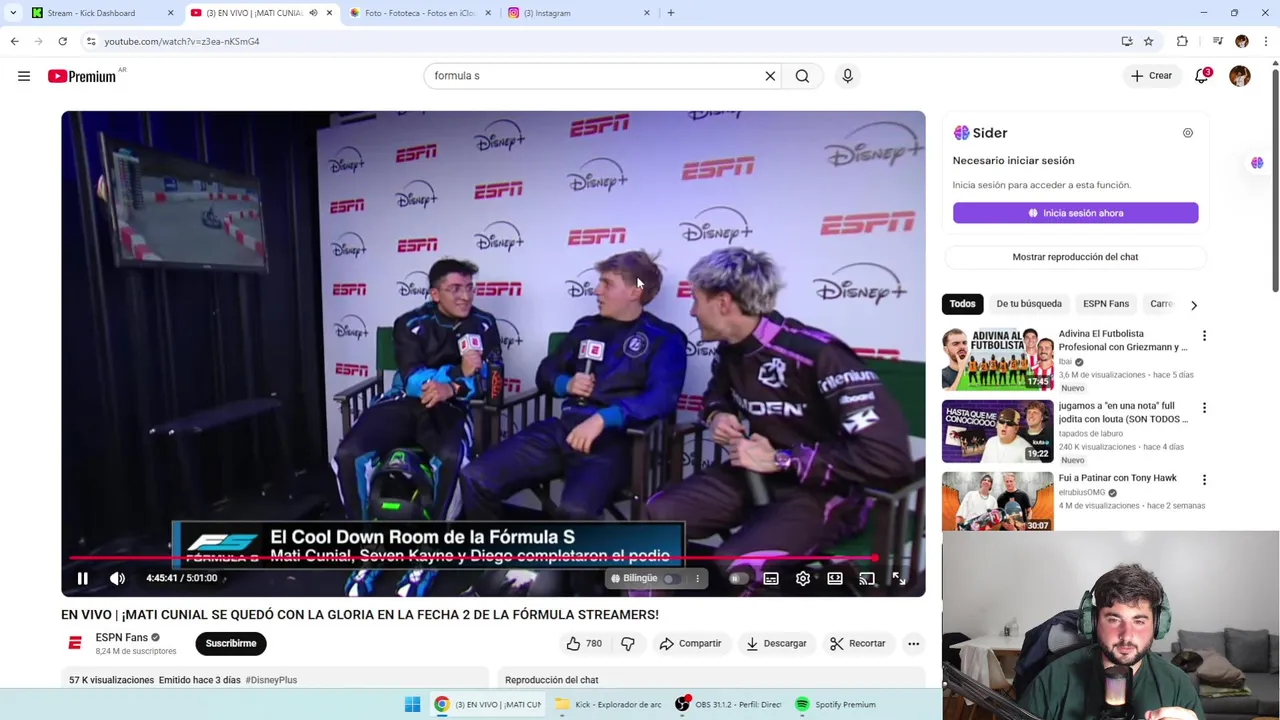The image size is (1280, 720).
Task: Open Adivina El Futbolista video thumbnail
Action: (x=997, y=359)
